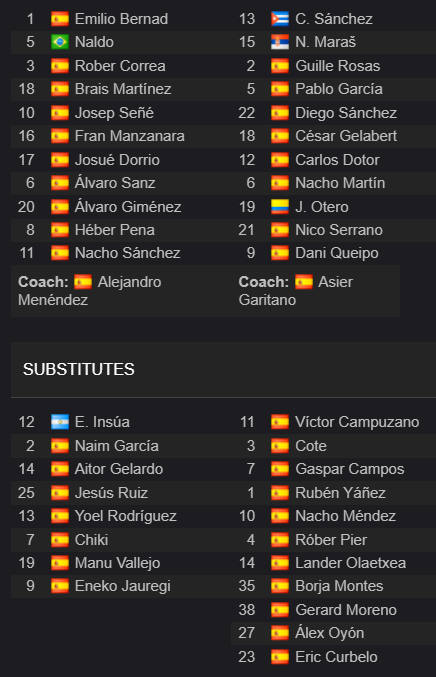The width and height of the screenshot is (436, 677).
Task: Select substitute Eneko Jauregi
Action: (x=123, y=586)
